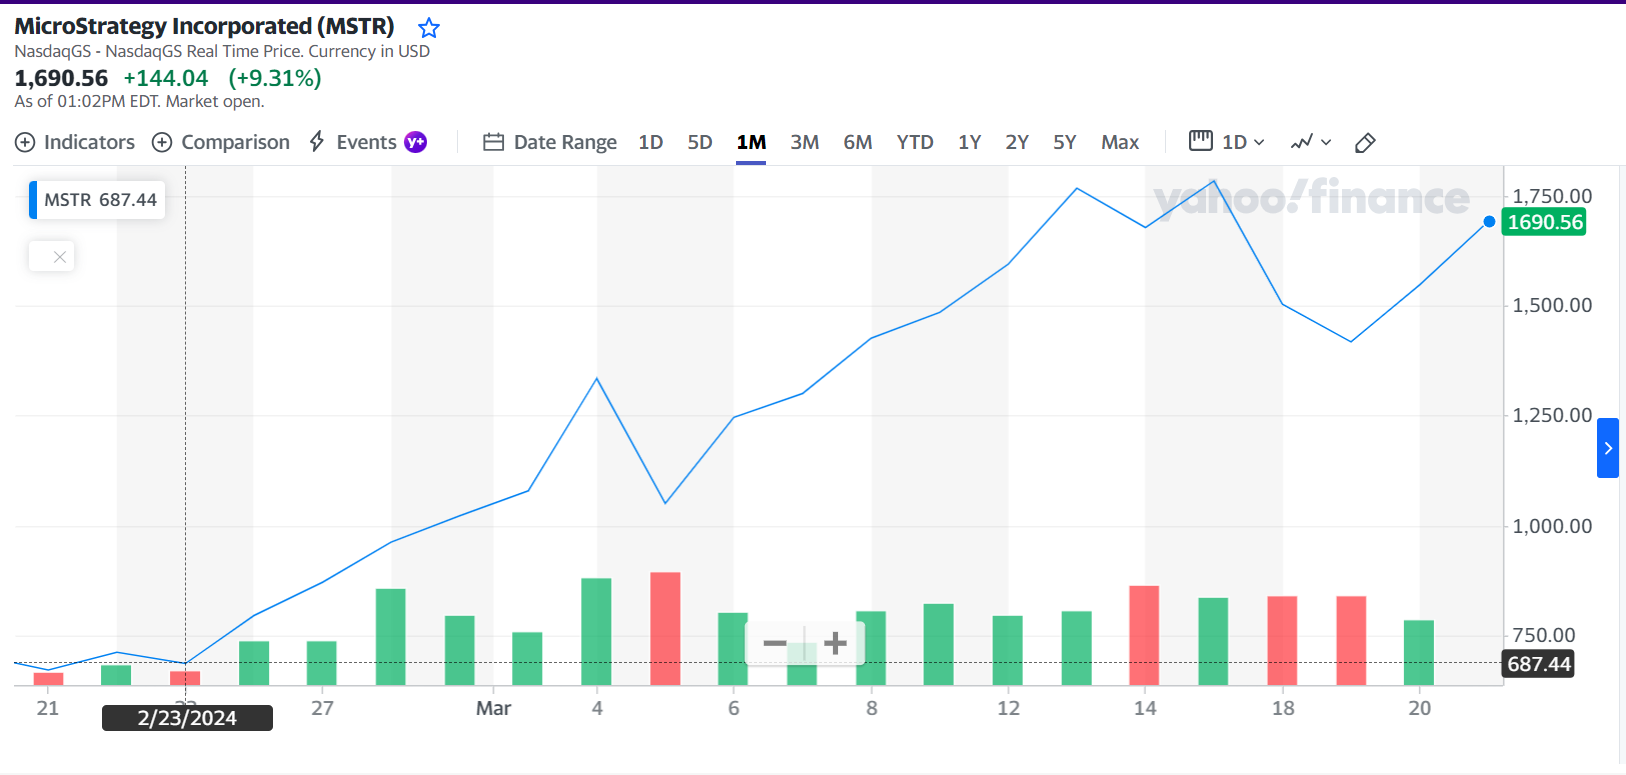Click the (+9.31%) percent change value

click(275, 78)
